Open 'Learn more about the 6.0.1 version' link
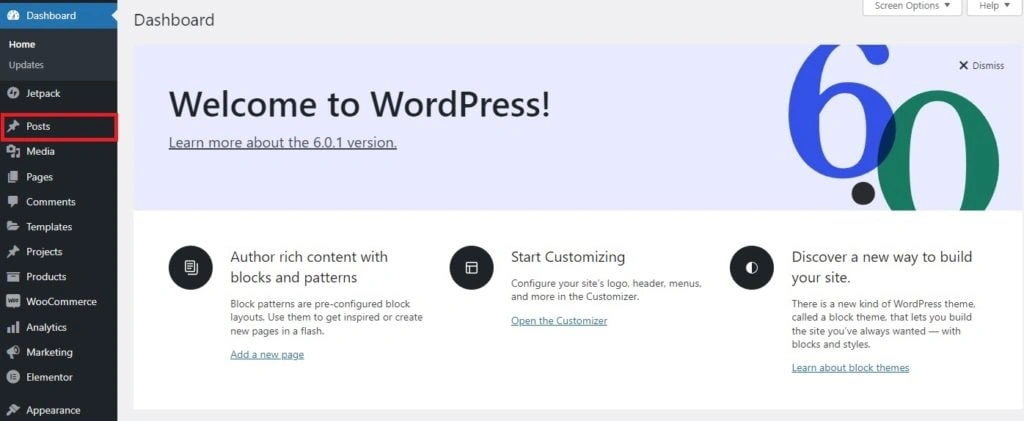Viewport: 1024px width, 421px height. tap(282, 143)
